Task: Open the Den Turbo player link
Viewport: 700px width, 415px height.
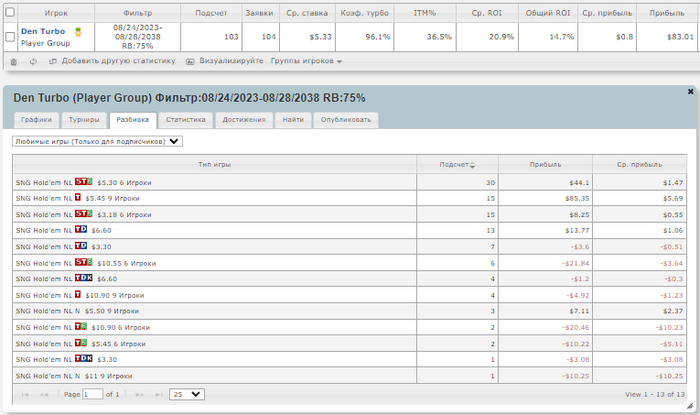Action: pyautogui.click(x=43, y=31)
